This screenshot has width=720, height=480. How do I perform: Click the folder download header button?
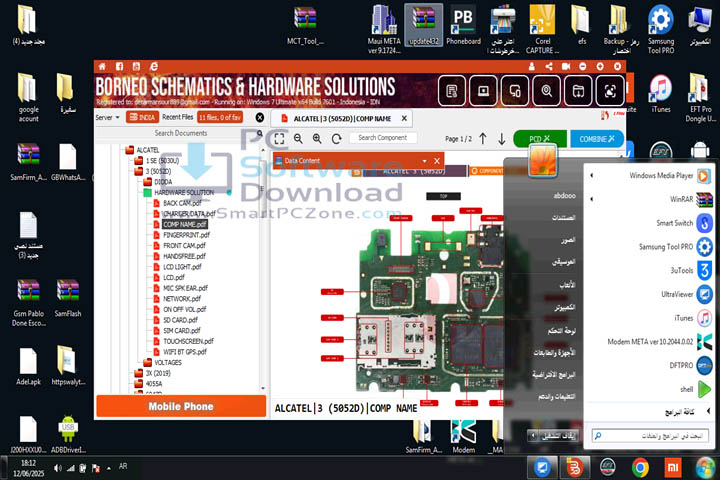[578, 91]
